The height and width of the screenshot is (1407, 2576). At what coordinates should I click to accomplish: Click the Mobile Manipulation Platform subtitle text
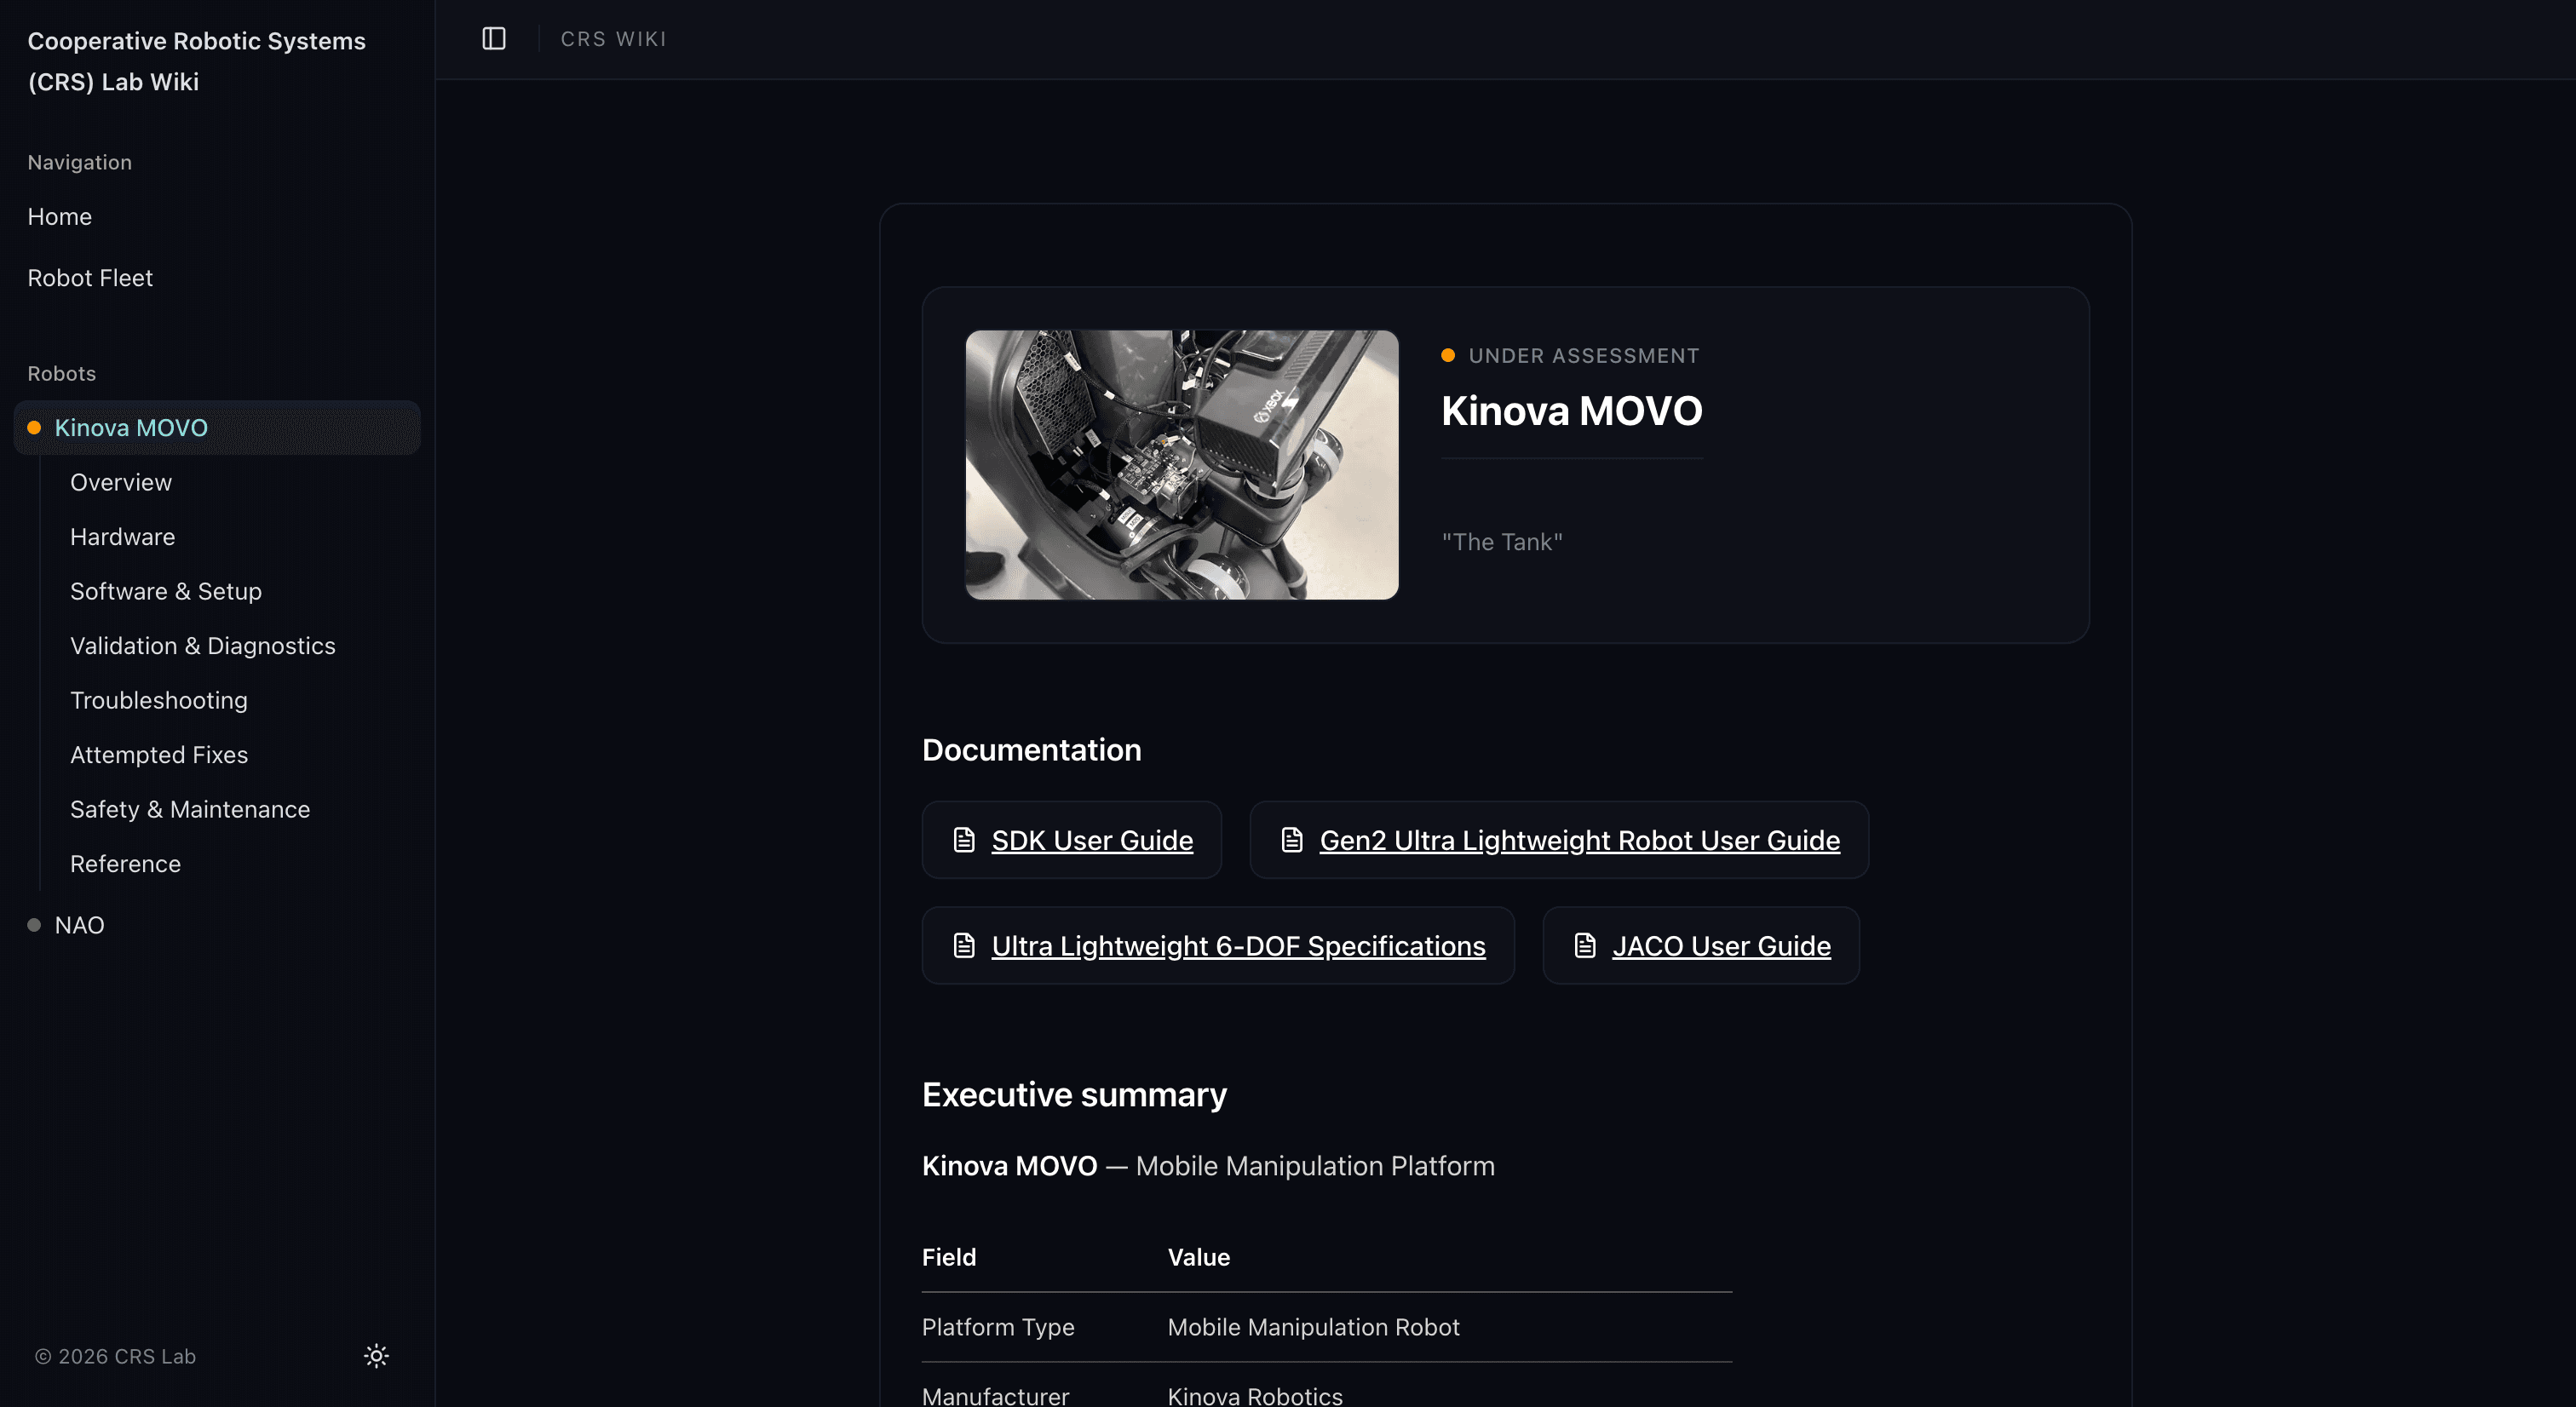pos(1315,1166)
